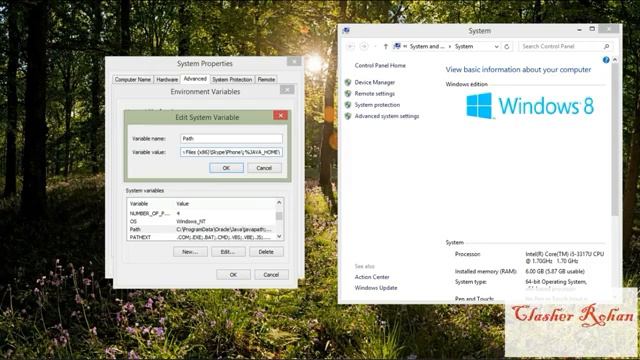Switch to the Computer Name tab

133,79
